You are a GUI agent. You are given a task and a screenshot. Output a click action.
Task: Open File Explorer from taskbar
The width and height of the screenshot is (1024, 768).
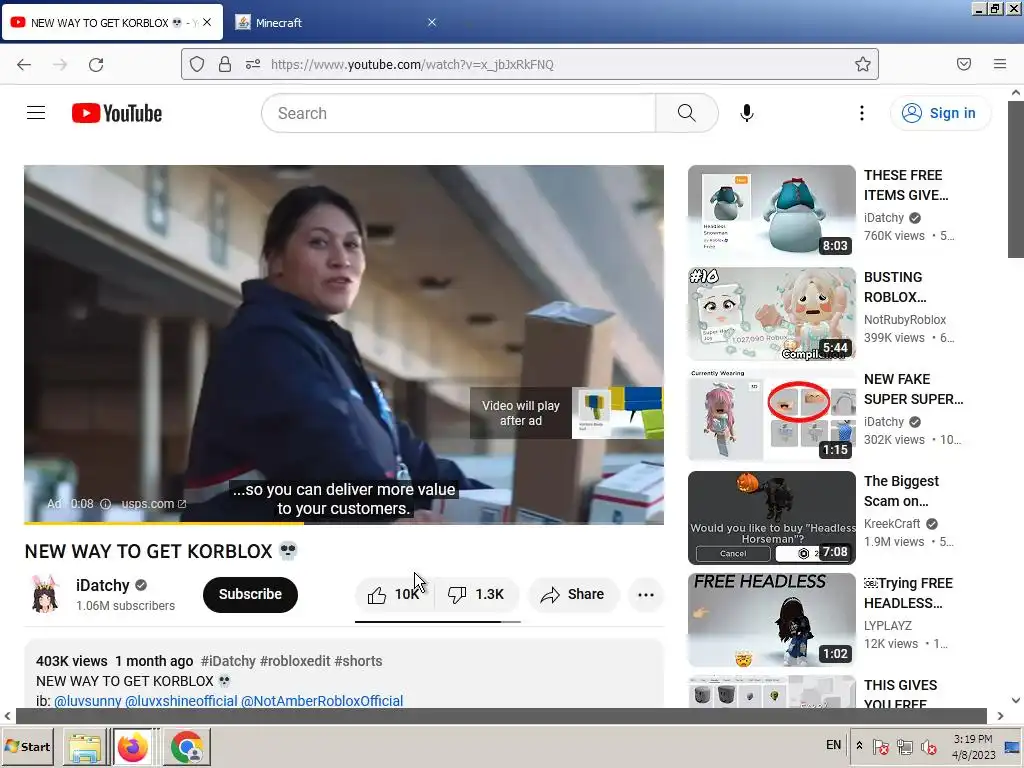pyautogui.click(x=86, y=747)
